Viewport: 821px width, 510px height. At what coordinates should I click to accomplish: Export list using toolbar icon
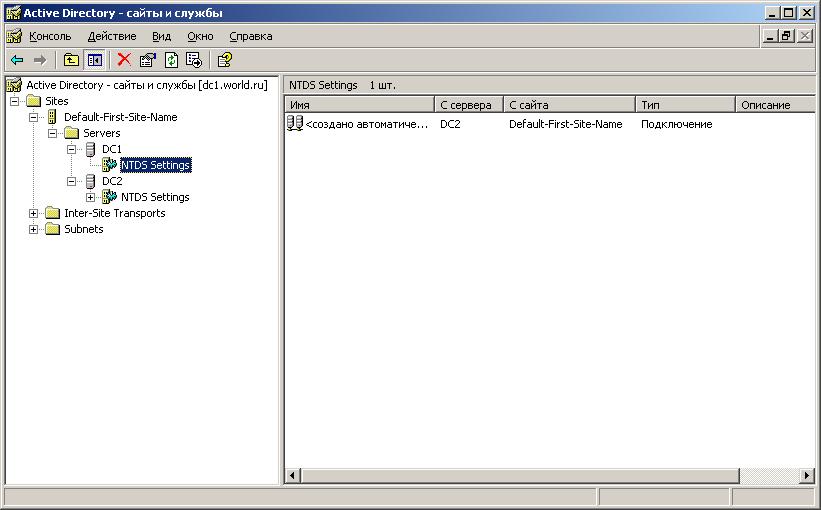tap(194, 60)
